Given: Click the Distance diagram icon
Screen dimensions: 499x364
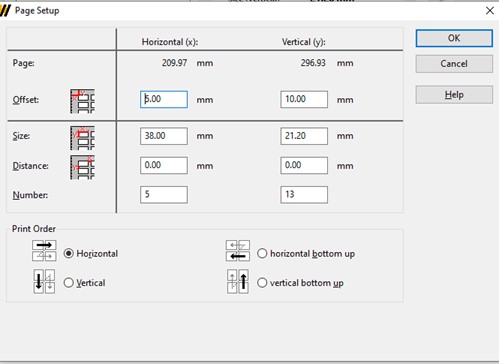Looking at the screenshot, I should (x=82, y=167).
